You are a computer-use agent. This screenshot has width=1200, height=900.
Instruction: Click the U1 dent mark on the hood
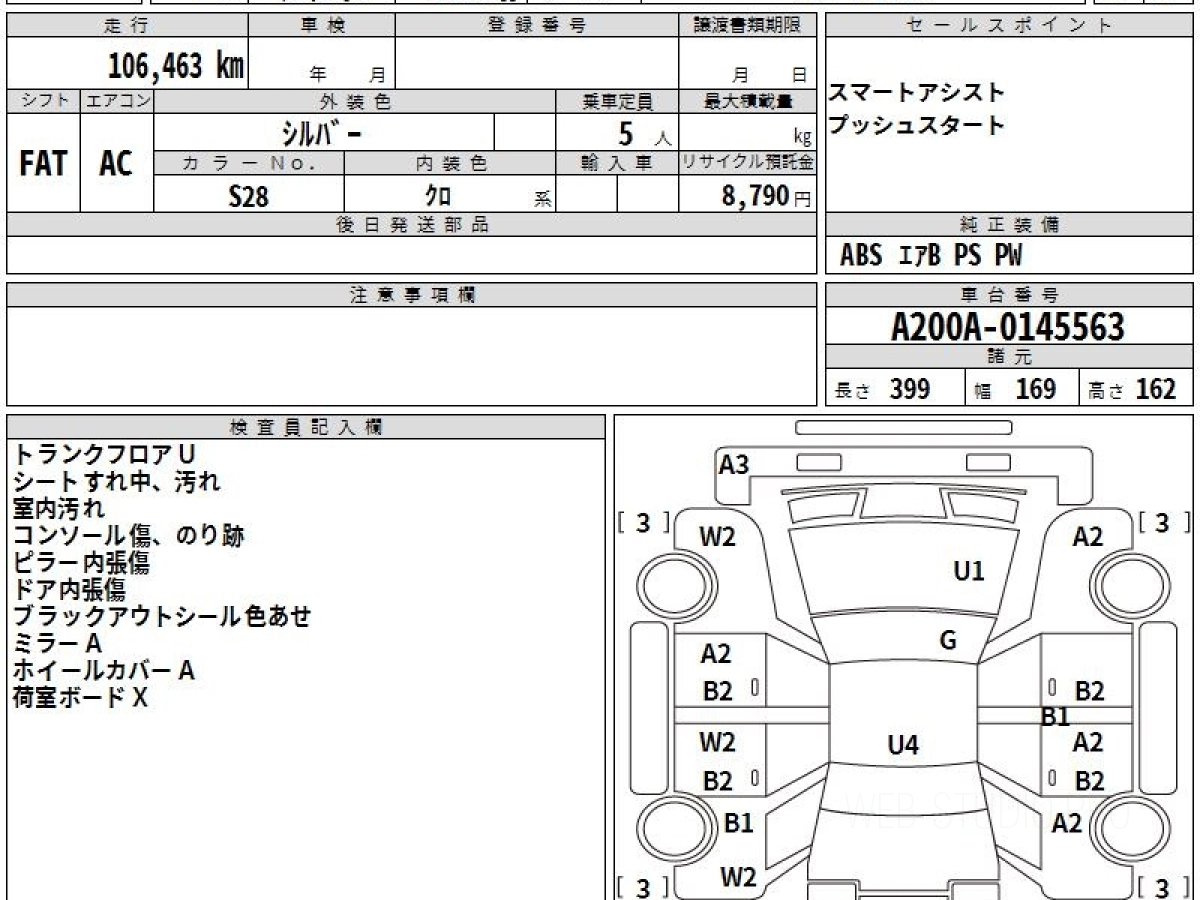coord(969,571)
